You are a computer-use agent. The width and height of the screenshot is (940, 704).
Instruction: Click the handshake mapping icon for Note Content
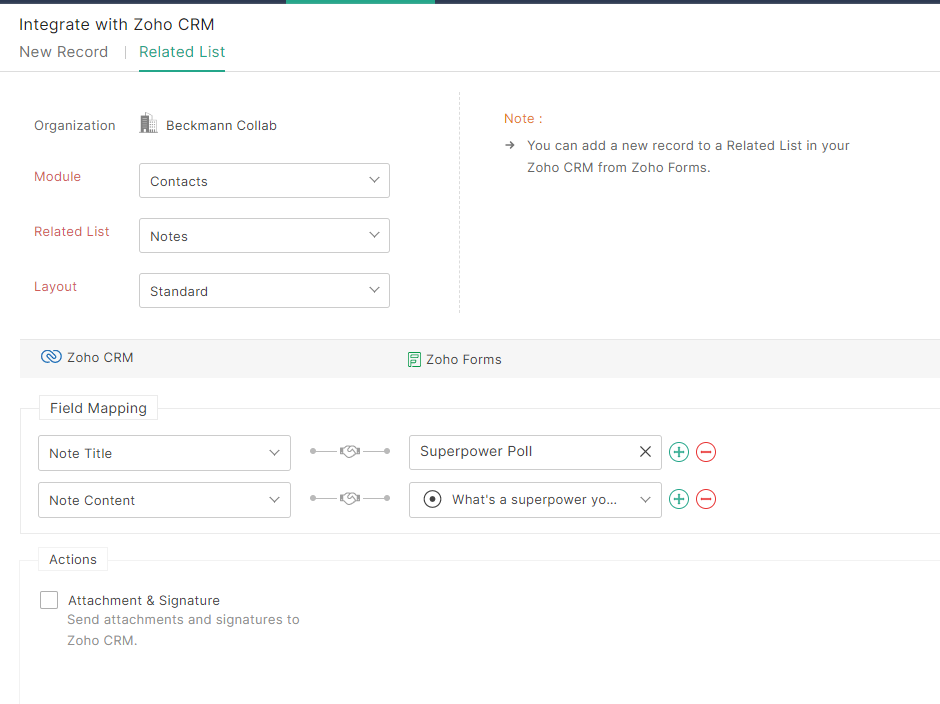350,498
